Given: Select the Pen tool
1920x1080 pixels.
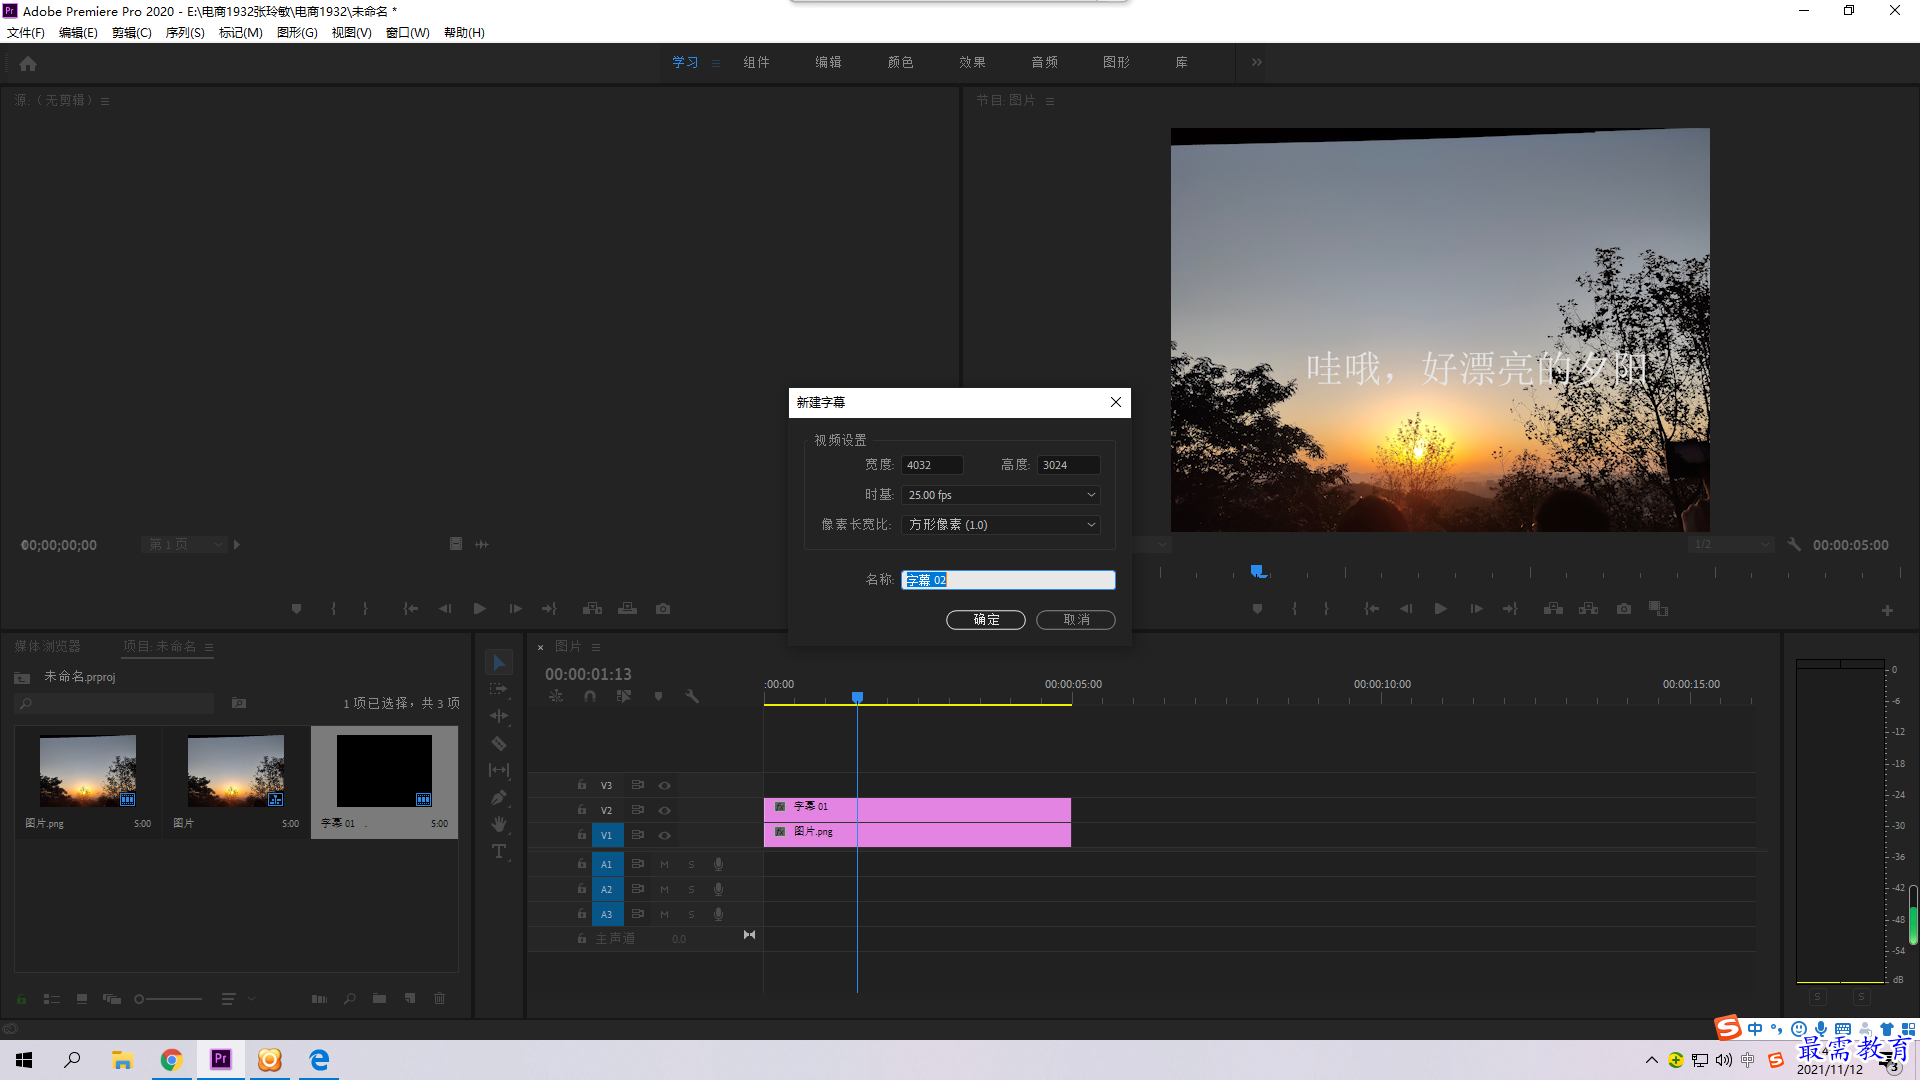Looking at the screenshot, I should click(499, 797).
